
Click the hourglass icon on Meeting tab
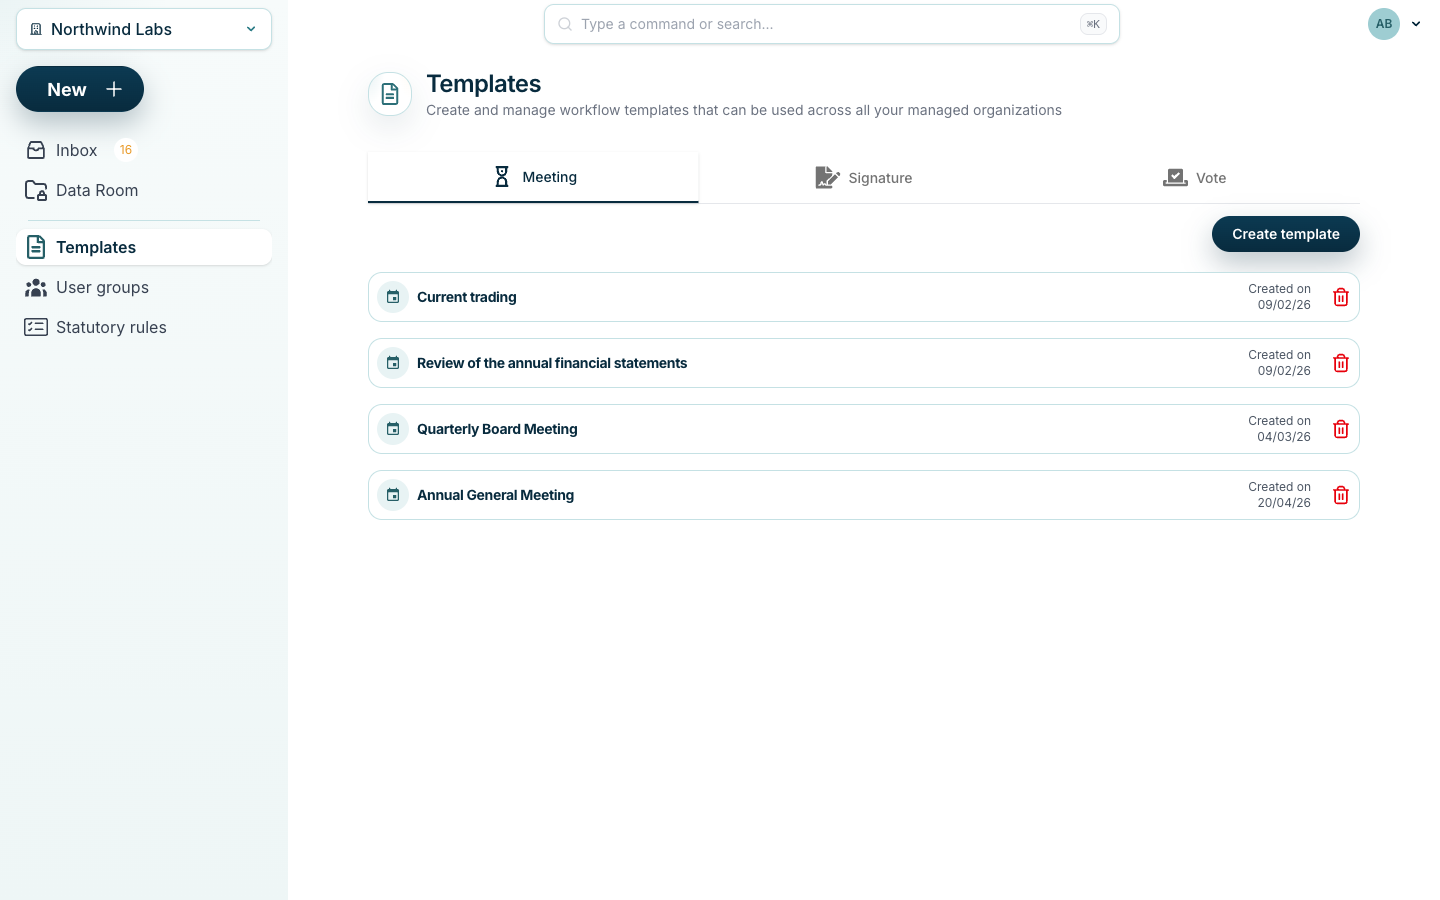click(502, 177)
